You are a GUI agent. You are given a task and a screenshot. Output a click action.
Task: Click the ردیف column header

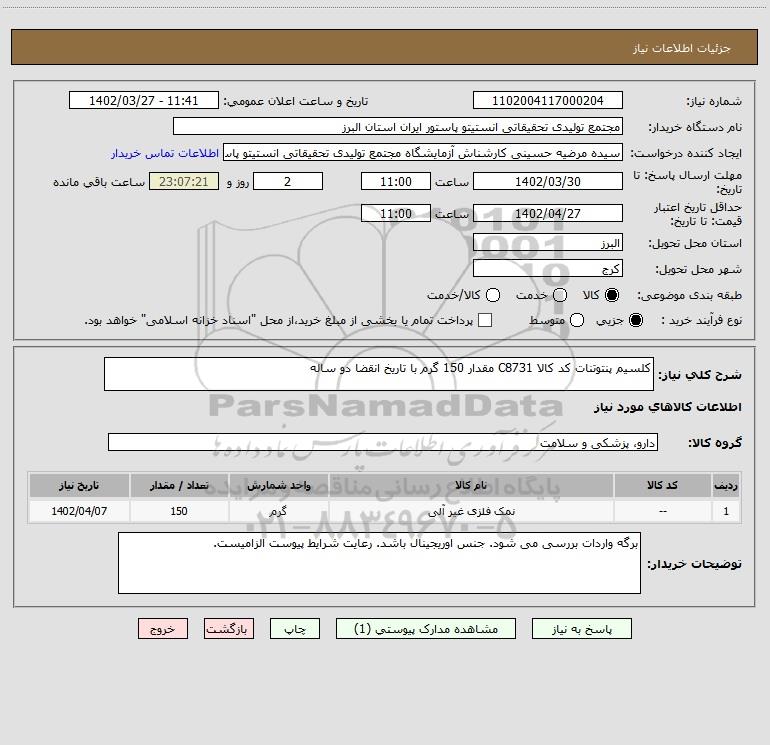[x=726, y=485]
